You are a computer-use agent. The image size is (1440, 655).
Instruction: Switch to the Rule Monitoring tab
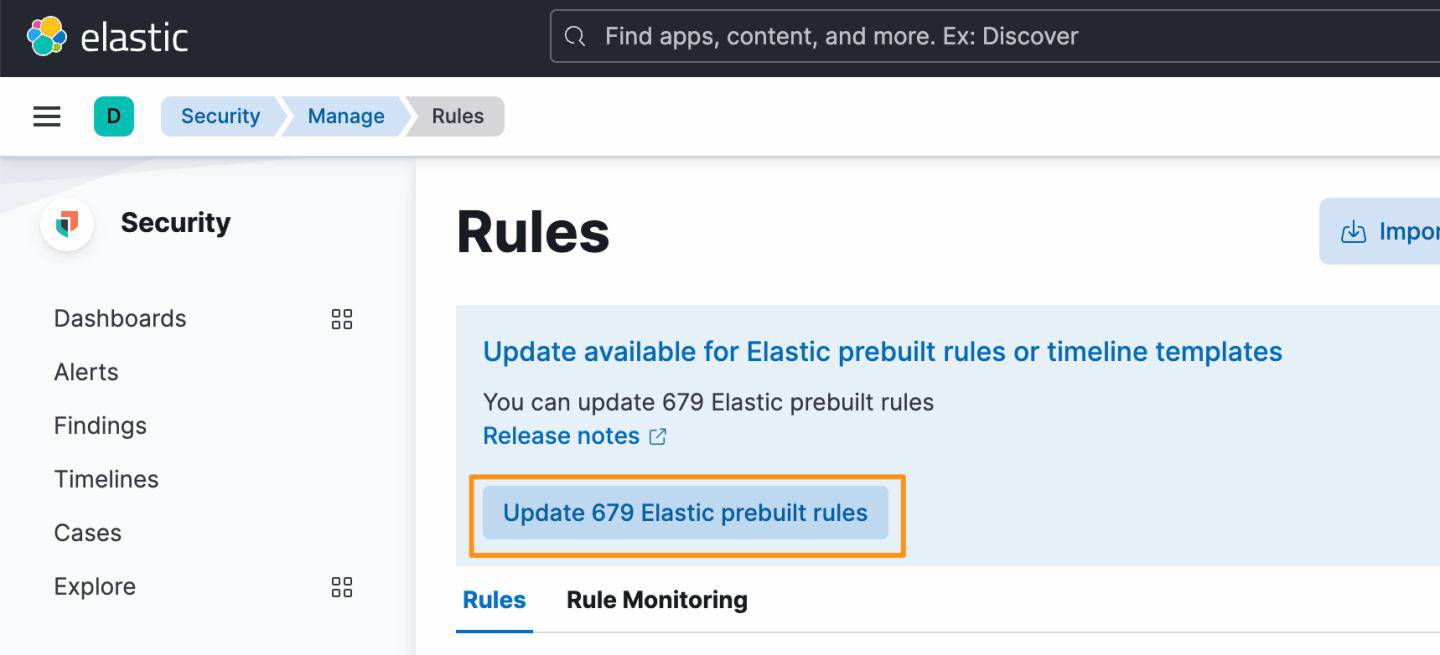pos(657,600)
